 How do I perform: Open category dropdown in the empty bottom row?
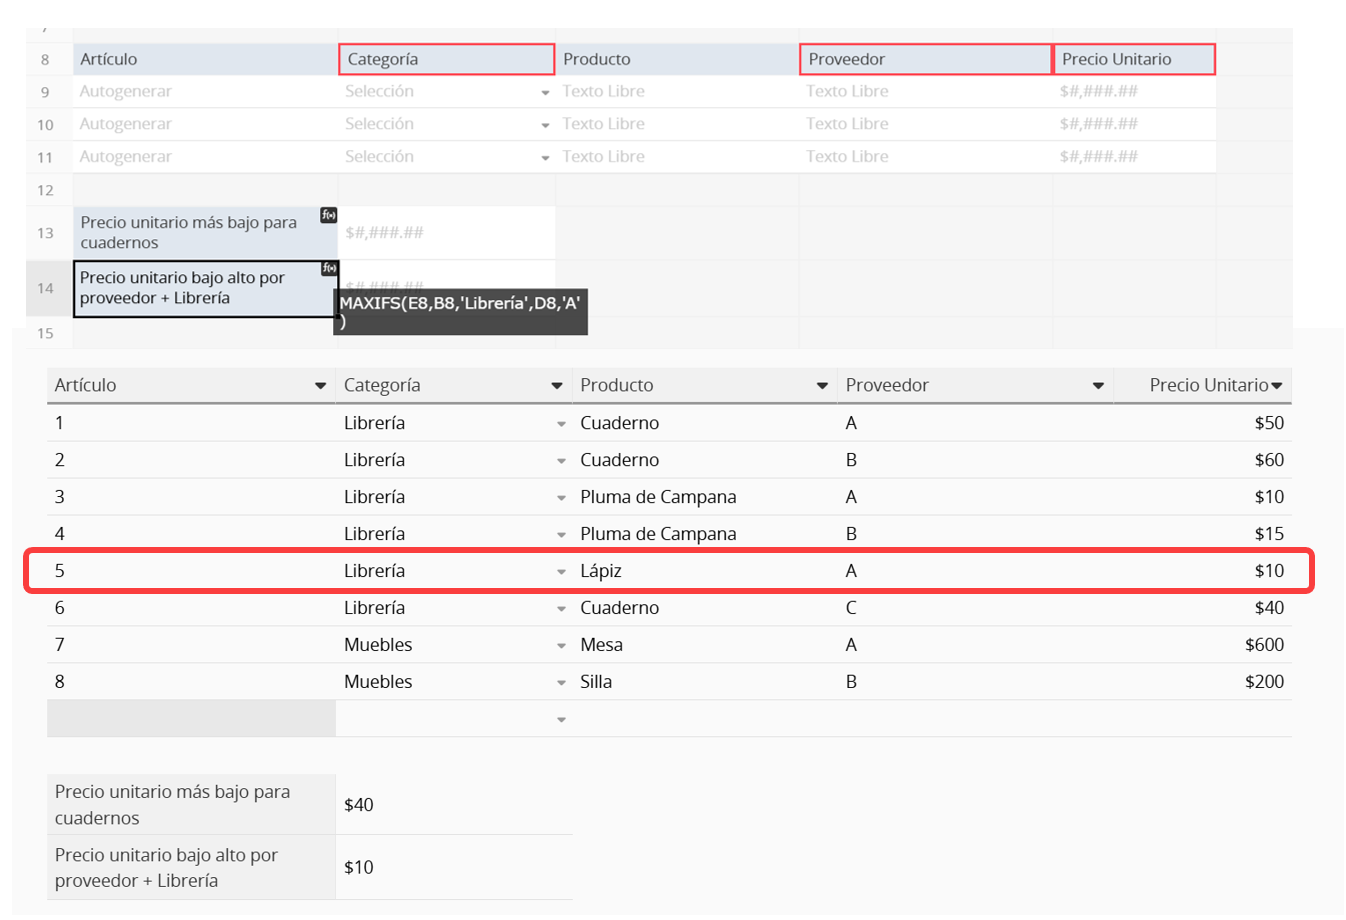pyautogui.click(x=561, y=720)
